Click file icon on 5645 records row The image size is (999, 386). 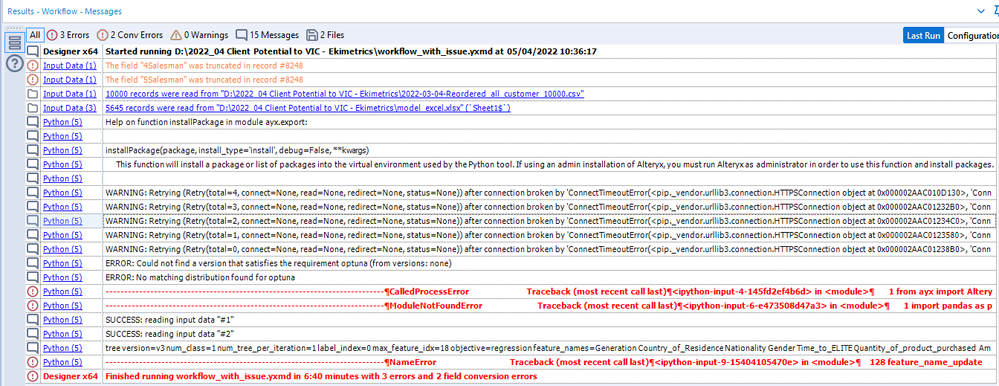(32, 108)
